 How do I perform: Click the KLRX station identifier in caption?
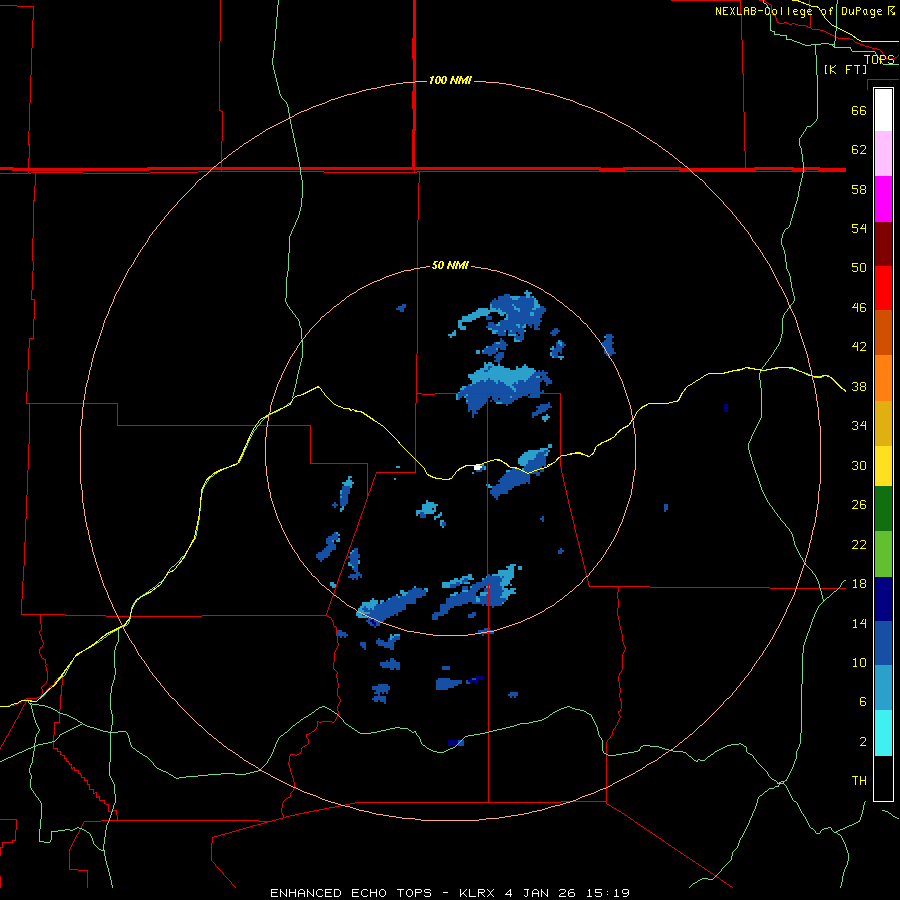point(478,893)
